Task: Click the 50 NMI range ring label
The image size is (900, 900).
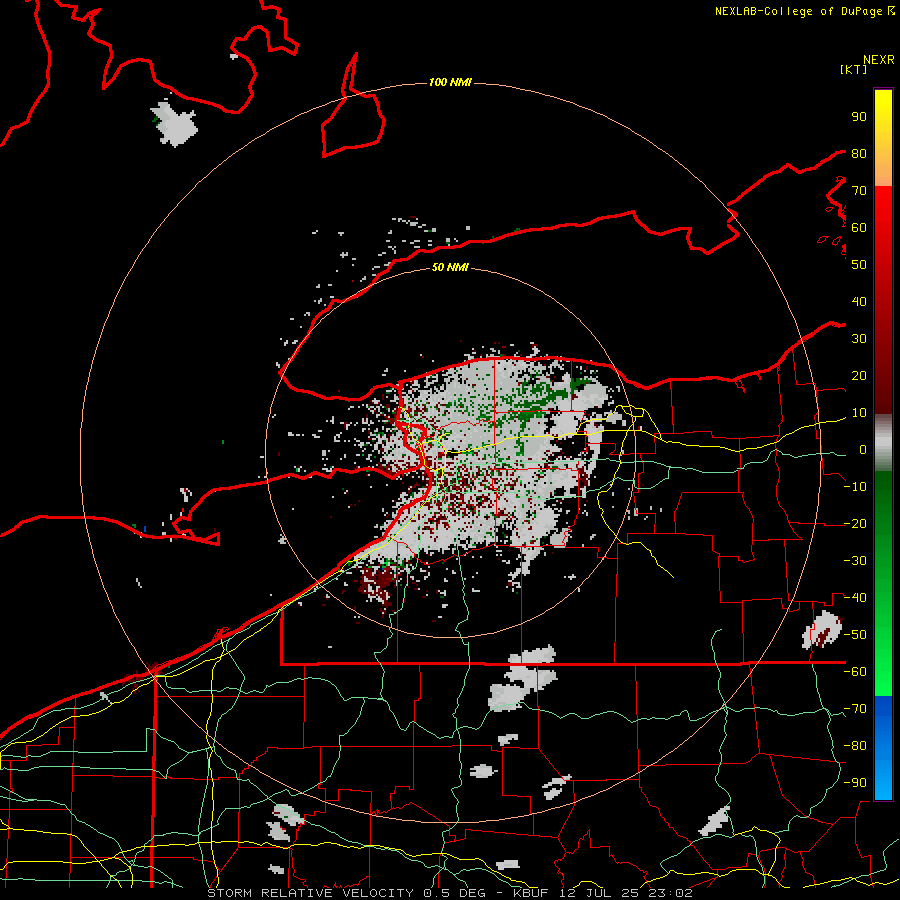Action: click(450, 267)
